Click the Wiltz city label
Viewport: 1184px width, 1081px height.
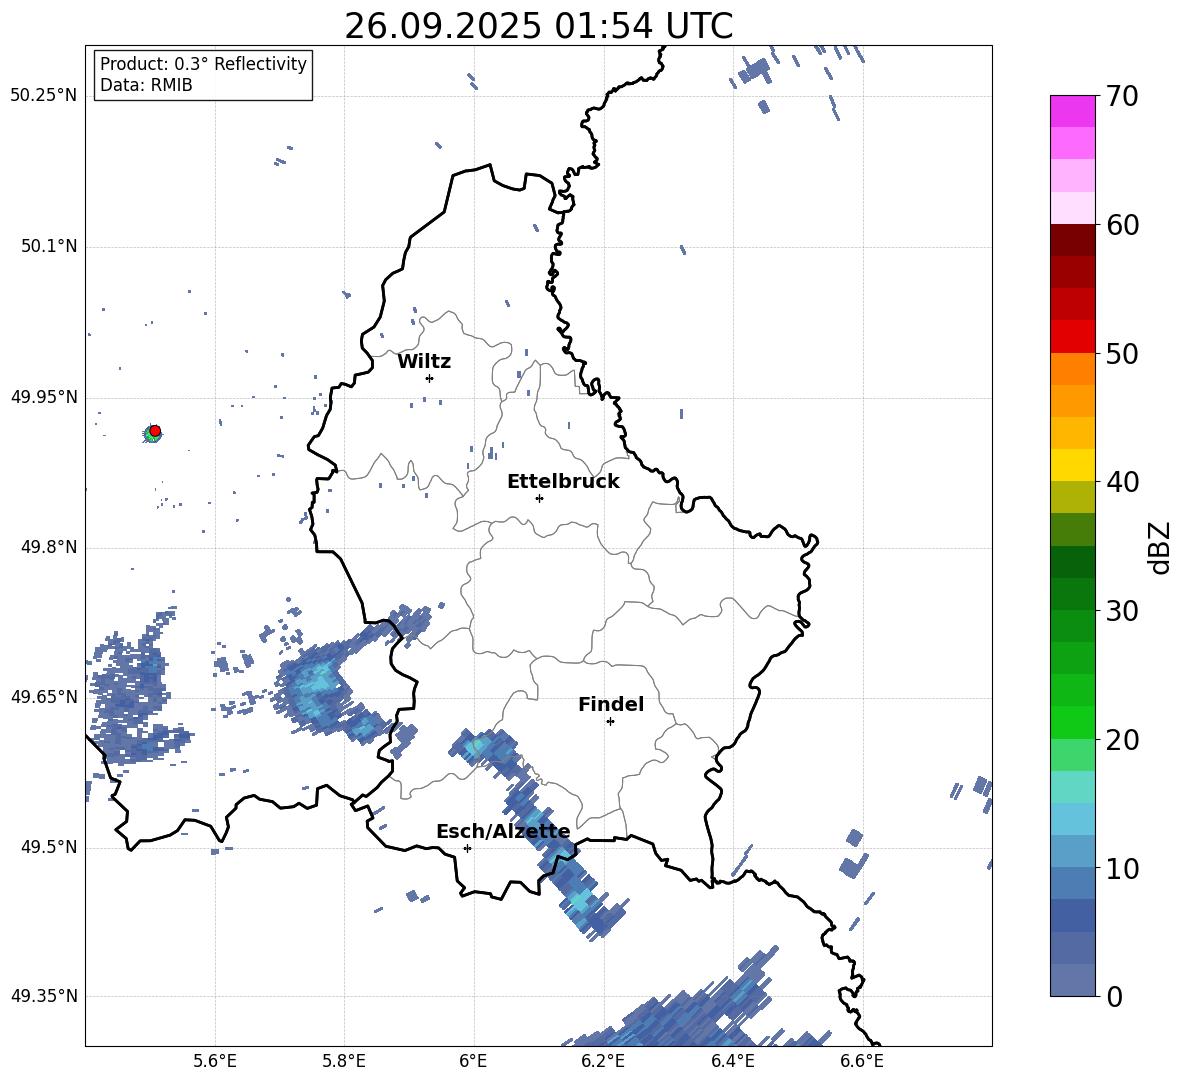pos(424,362)
